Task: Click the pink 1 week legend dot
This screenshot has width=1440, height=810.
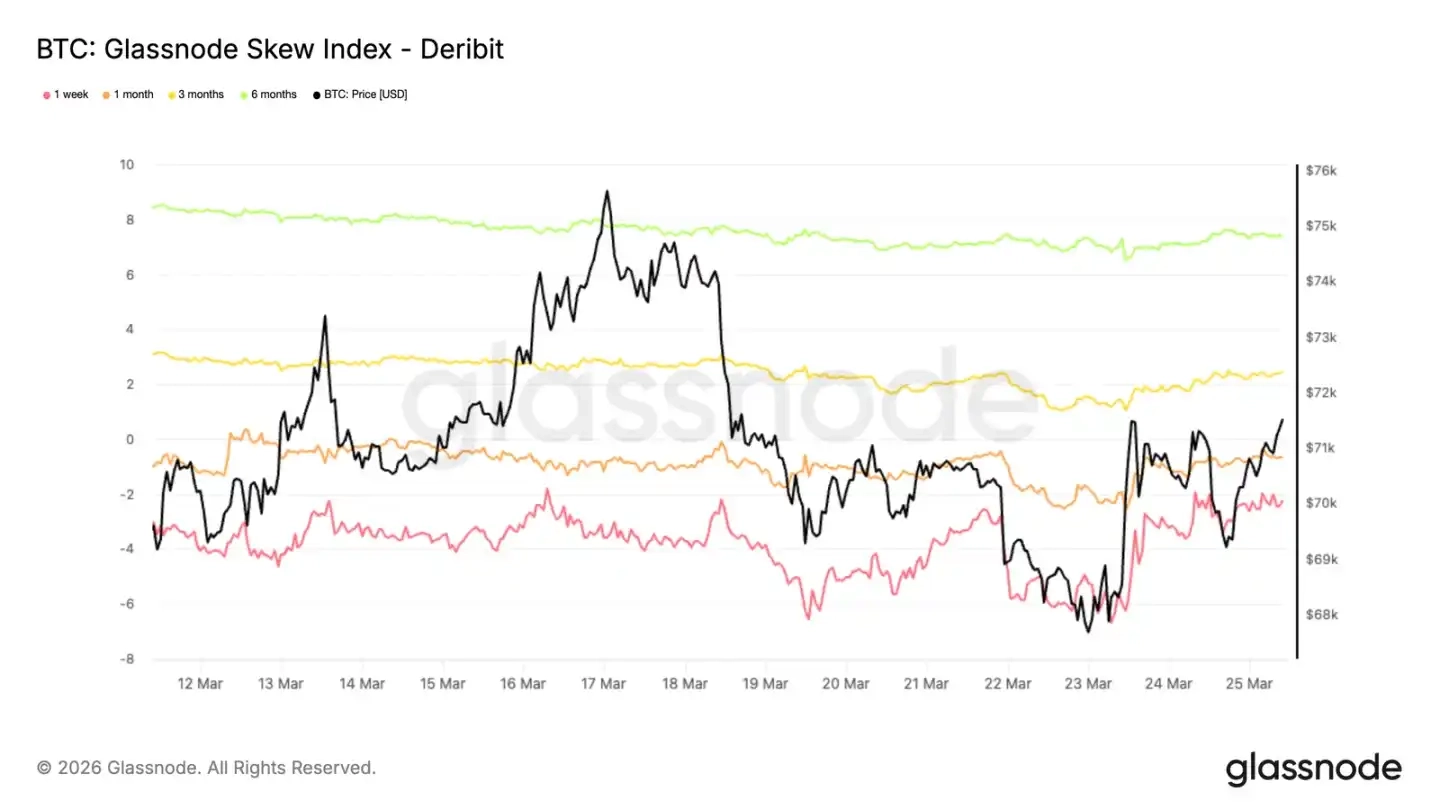Action: coord(46,95)
